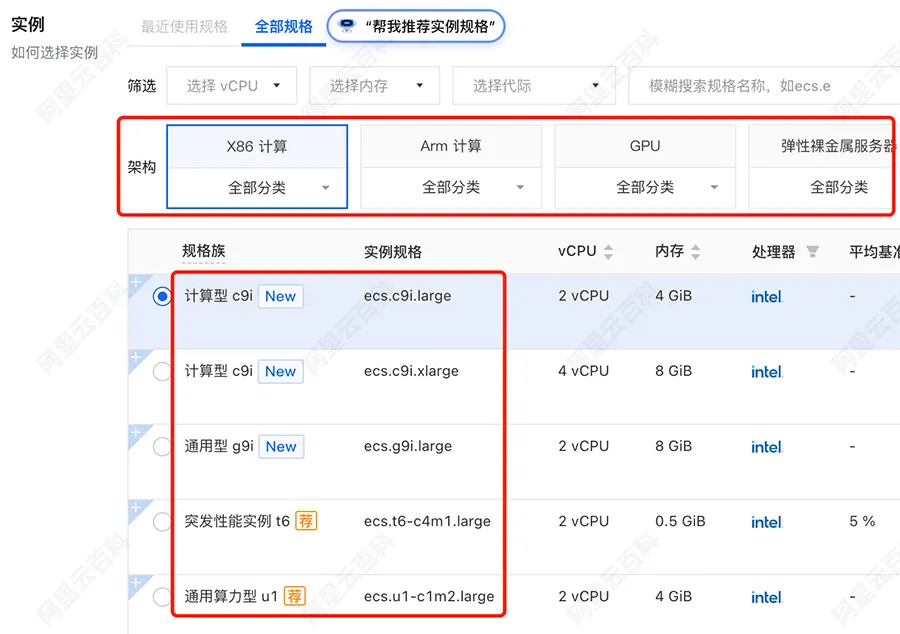This screenshot has width=900, height=634.
Task: Open 选择内存 filter dropdown
Action: [375, 85]
